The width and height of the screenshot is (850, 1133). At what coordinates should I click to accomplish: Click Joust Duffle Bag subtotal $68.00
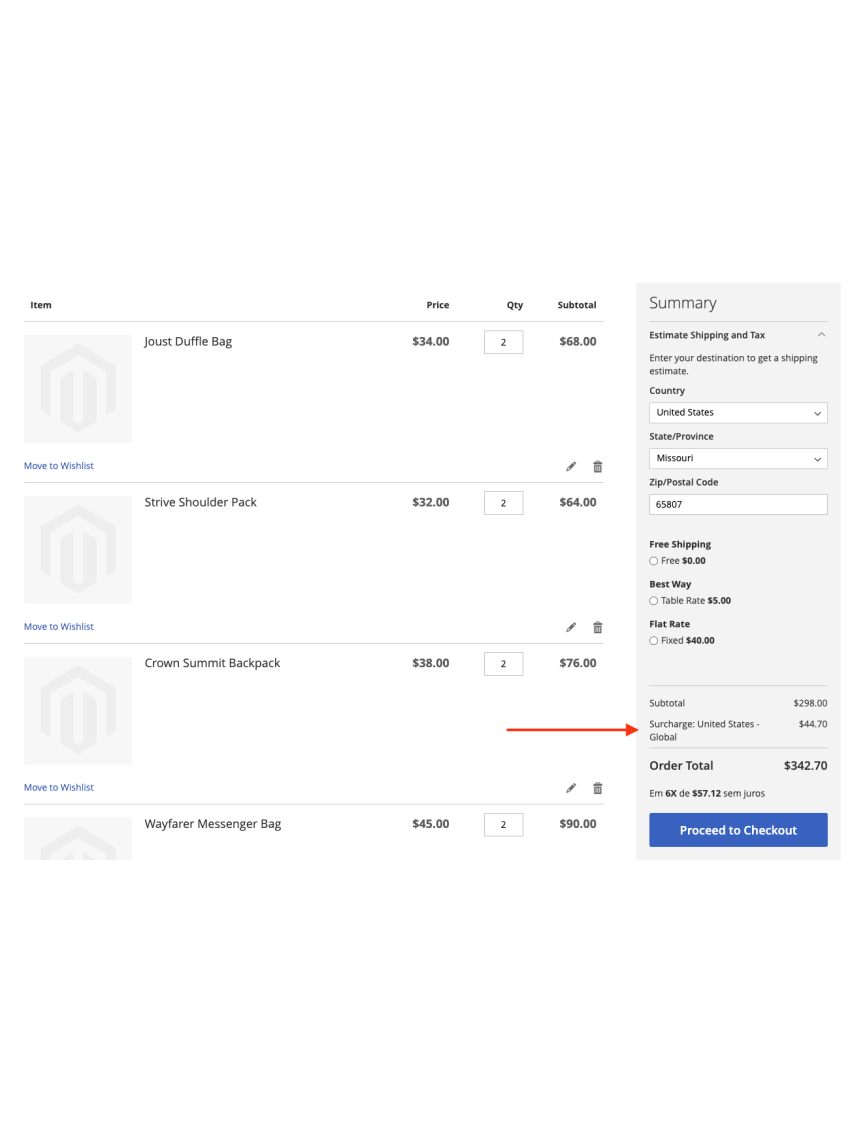click(578, 342)
